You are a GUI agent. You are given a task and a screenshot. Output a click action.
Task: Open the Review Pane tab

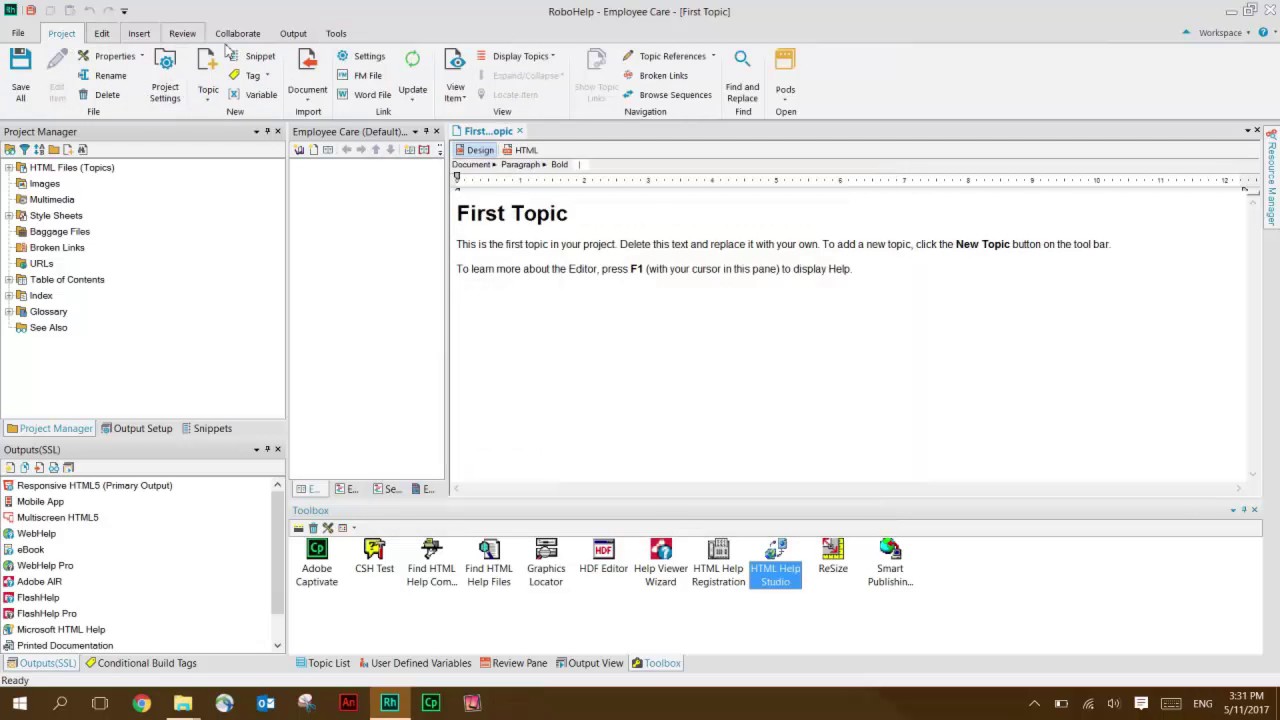coord(513,663)
